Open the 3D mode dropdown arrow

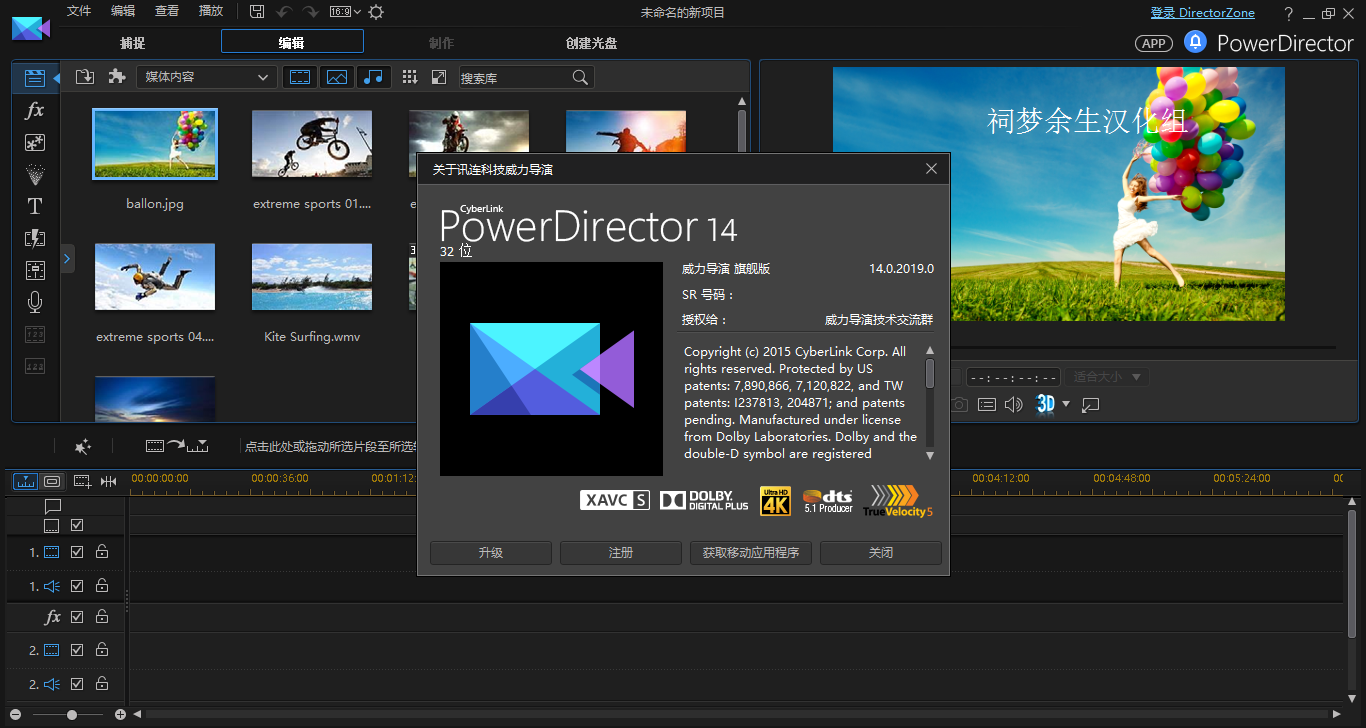(1066, 404)
